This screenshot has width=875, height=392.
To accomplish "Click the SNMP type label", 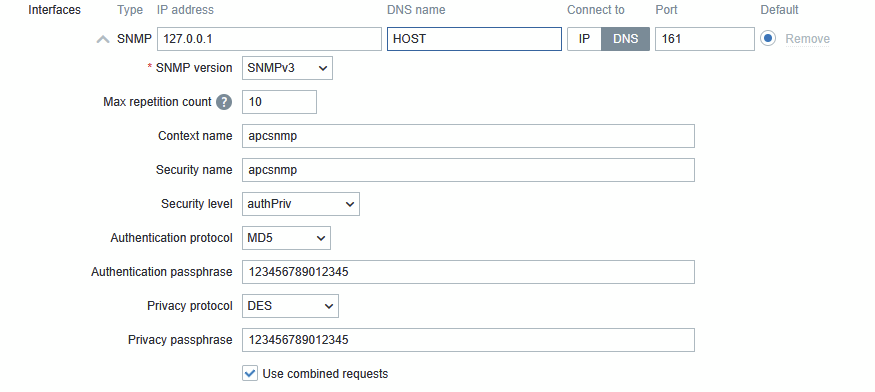I will (x=134, y=39).
